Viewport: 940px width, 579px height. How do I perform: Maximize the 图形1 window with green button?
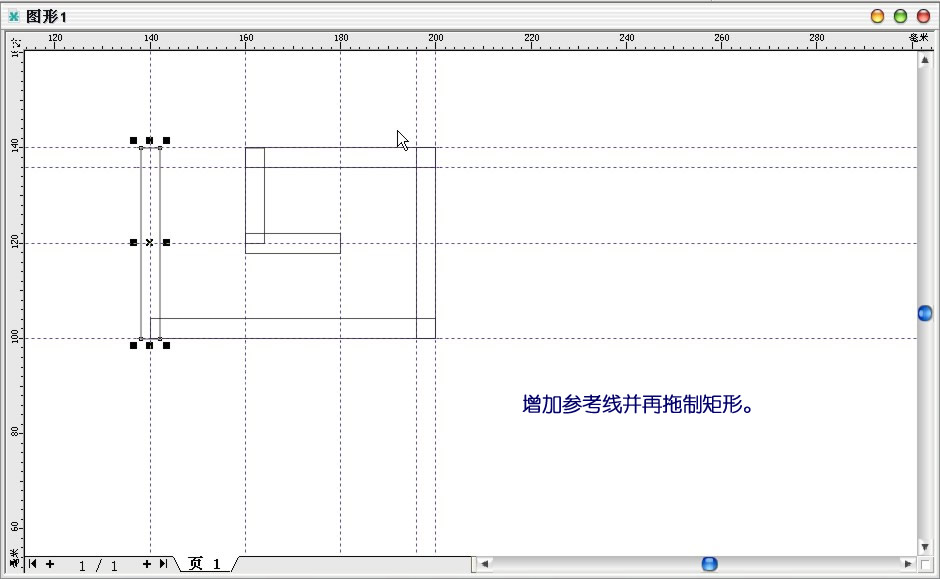click(900, 16)
